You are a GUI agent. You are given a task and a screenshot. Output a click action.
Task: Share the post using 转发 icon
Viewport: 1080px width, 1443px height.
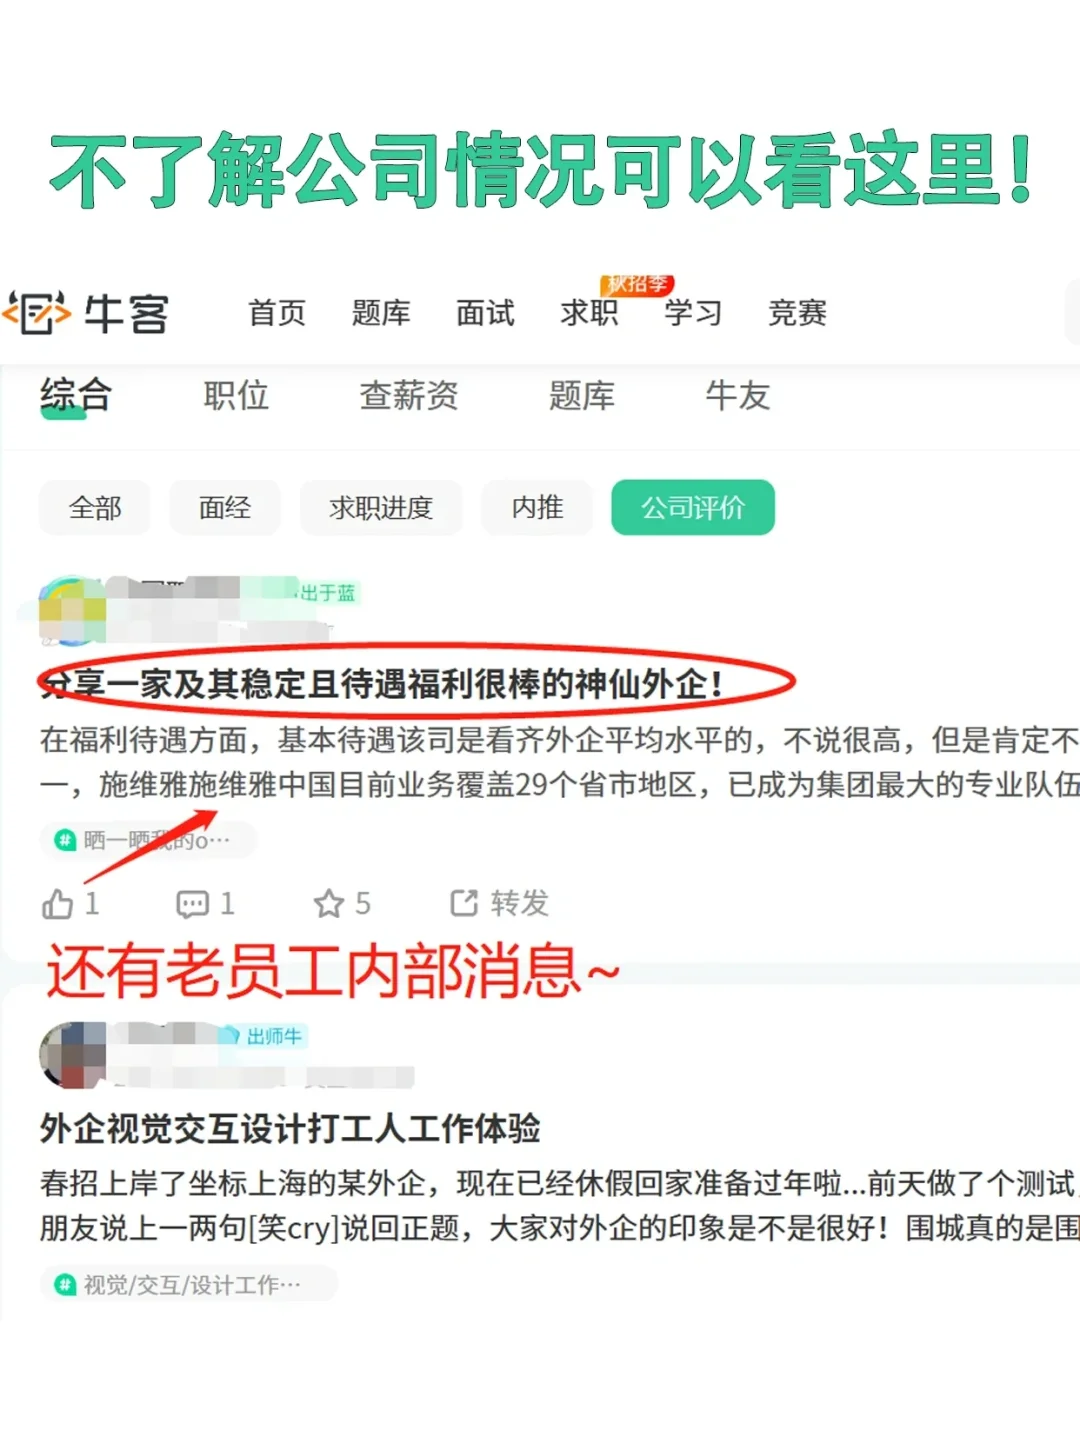coord(464,903)
